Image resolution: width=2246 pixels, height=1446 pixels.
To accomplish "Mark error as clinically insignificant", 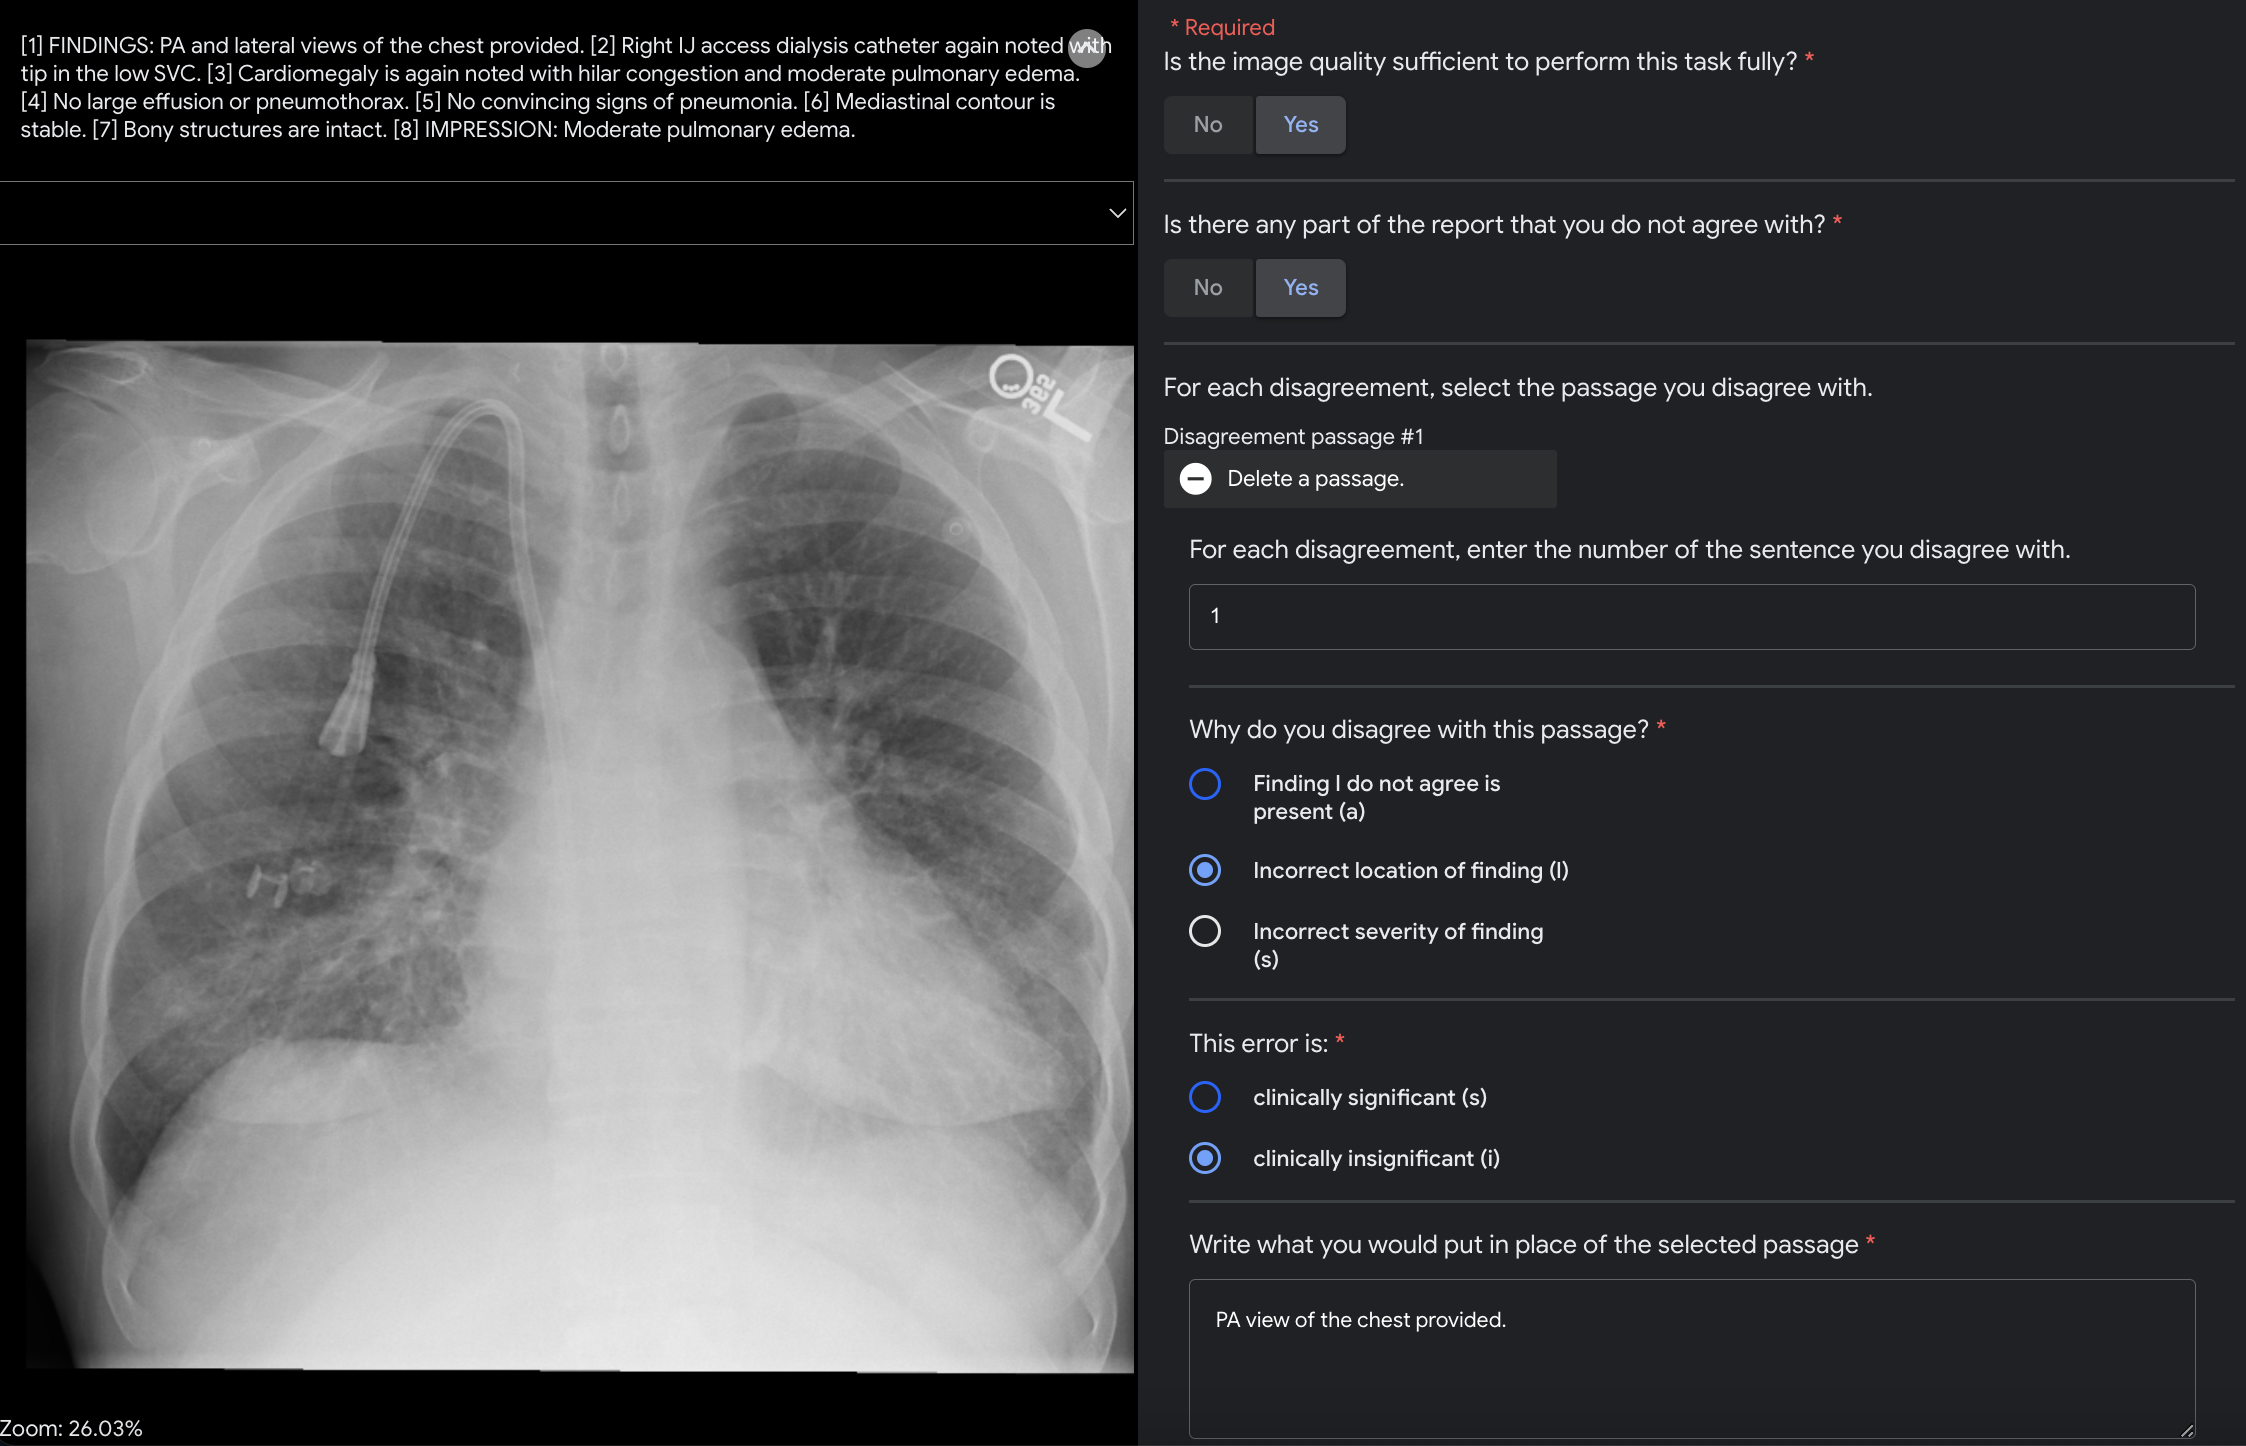I will tap(1205, 1159).
